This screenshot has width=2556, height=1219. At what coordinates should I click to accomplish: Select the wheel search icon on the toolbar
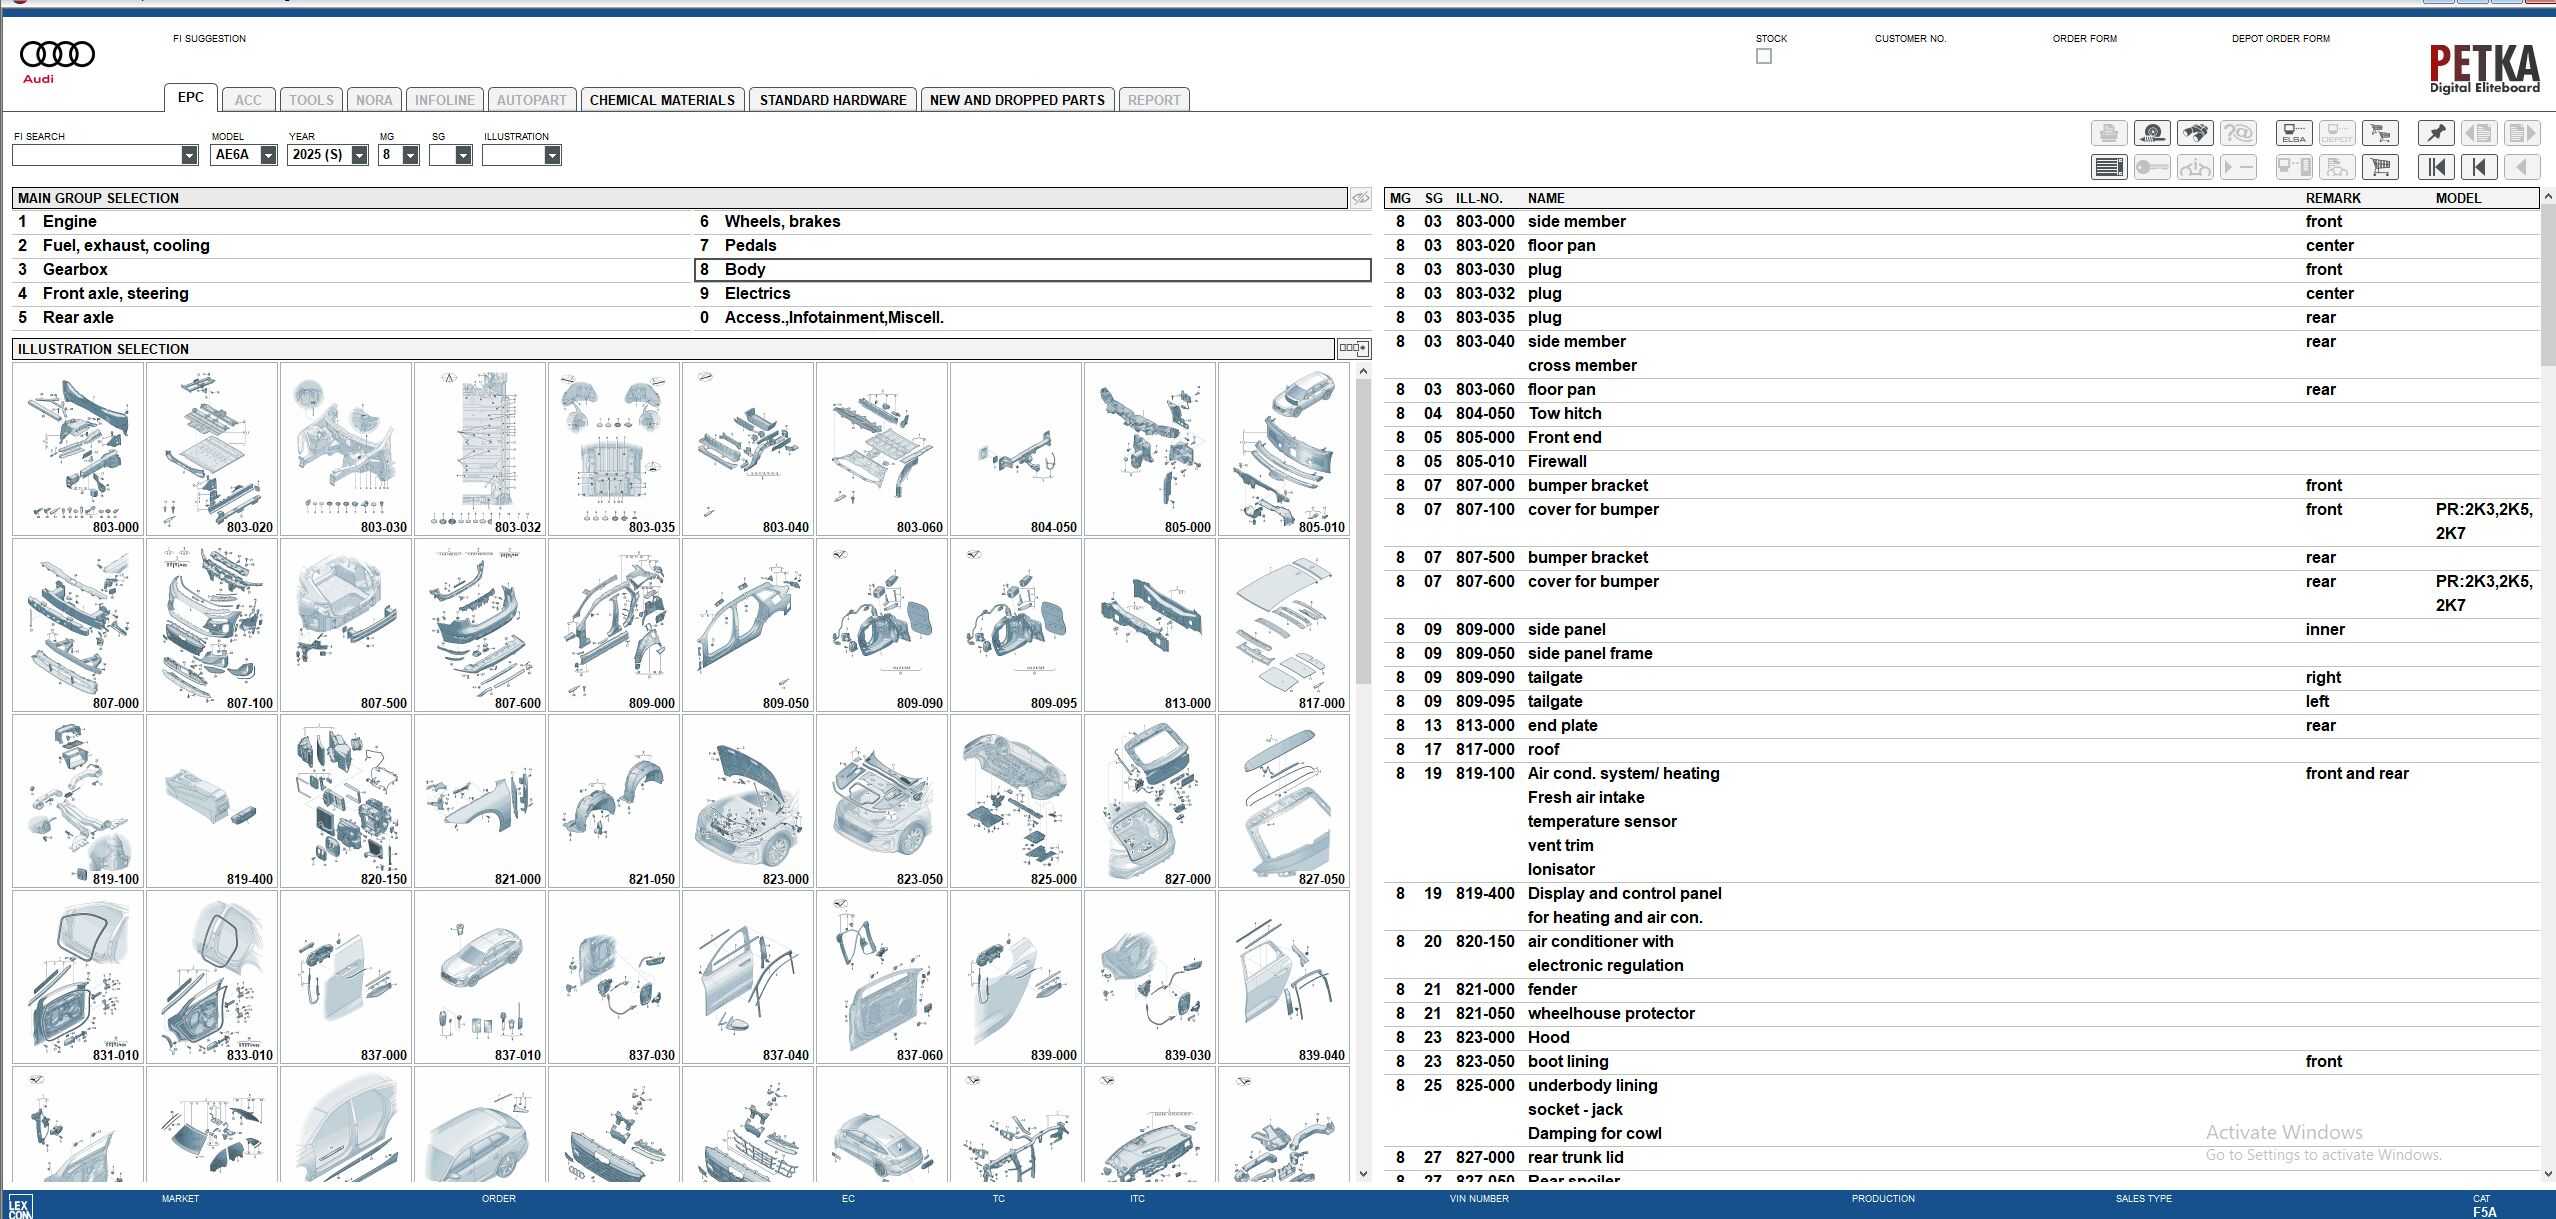[x=2153, y=133]
